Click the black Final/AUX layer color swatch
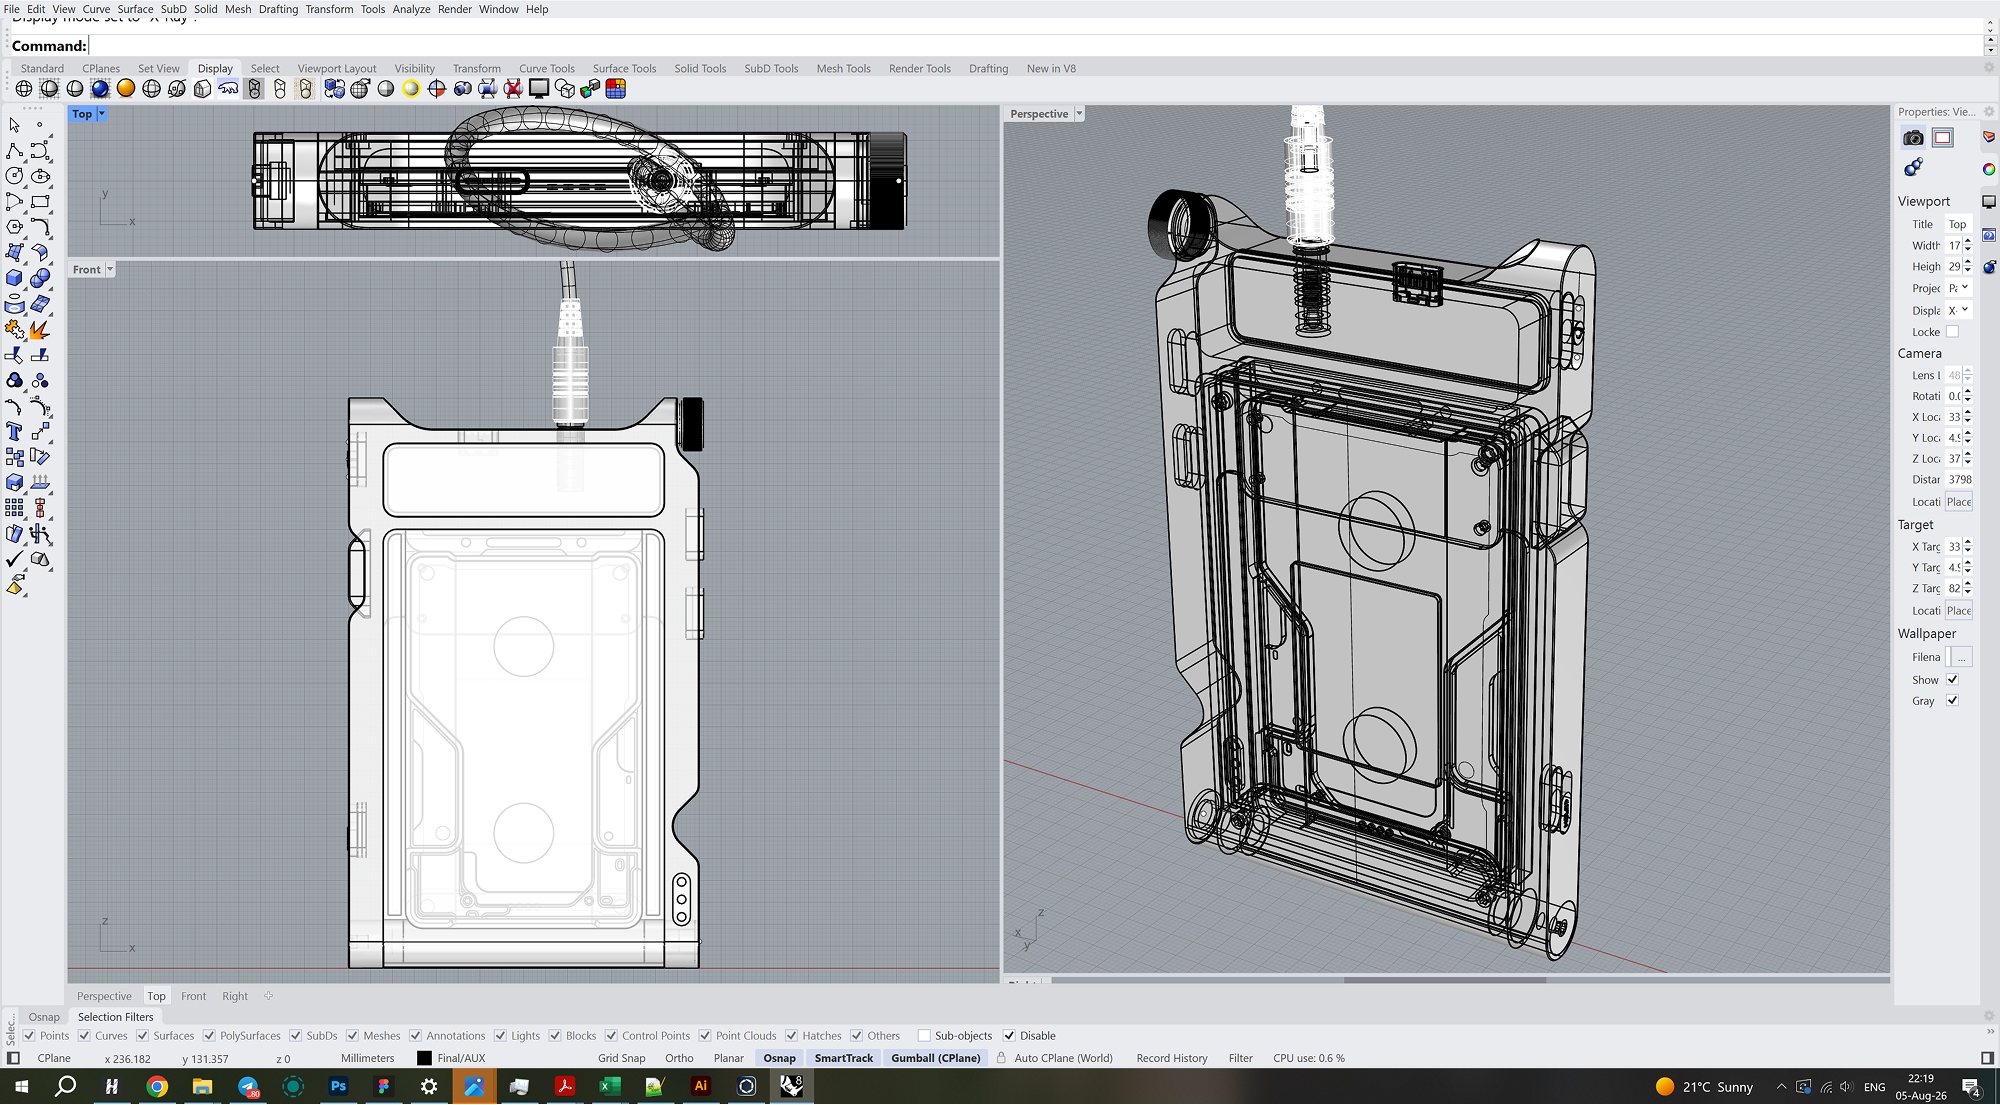Image resolution: width=2000 pixels, height=1105 pixels. point(424,1058)
